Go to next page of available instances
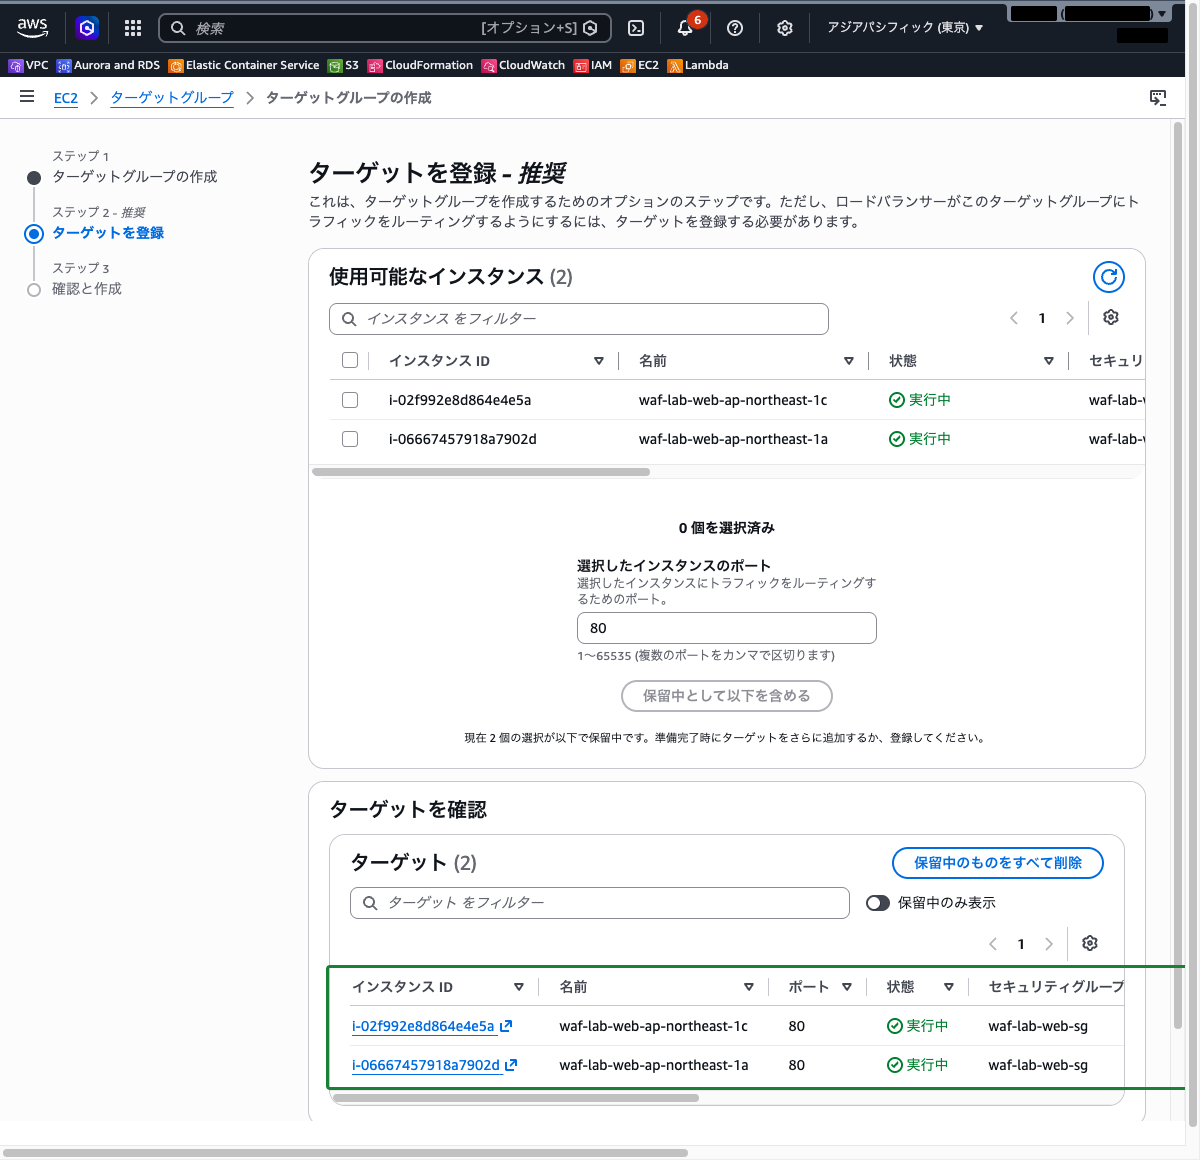This screenshot has width=1200, height=1160. click(x=1070, y=318)
